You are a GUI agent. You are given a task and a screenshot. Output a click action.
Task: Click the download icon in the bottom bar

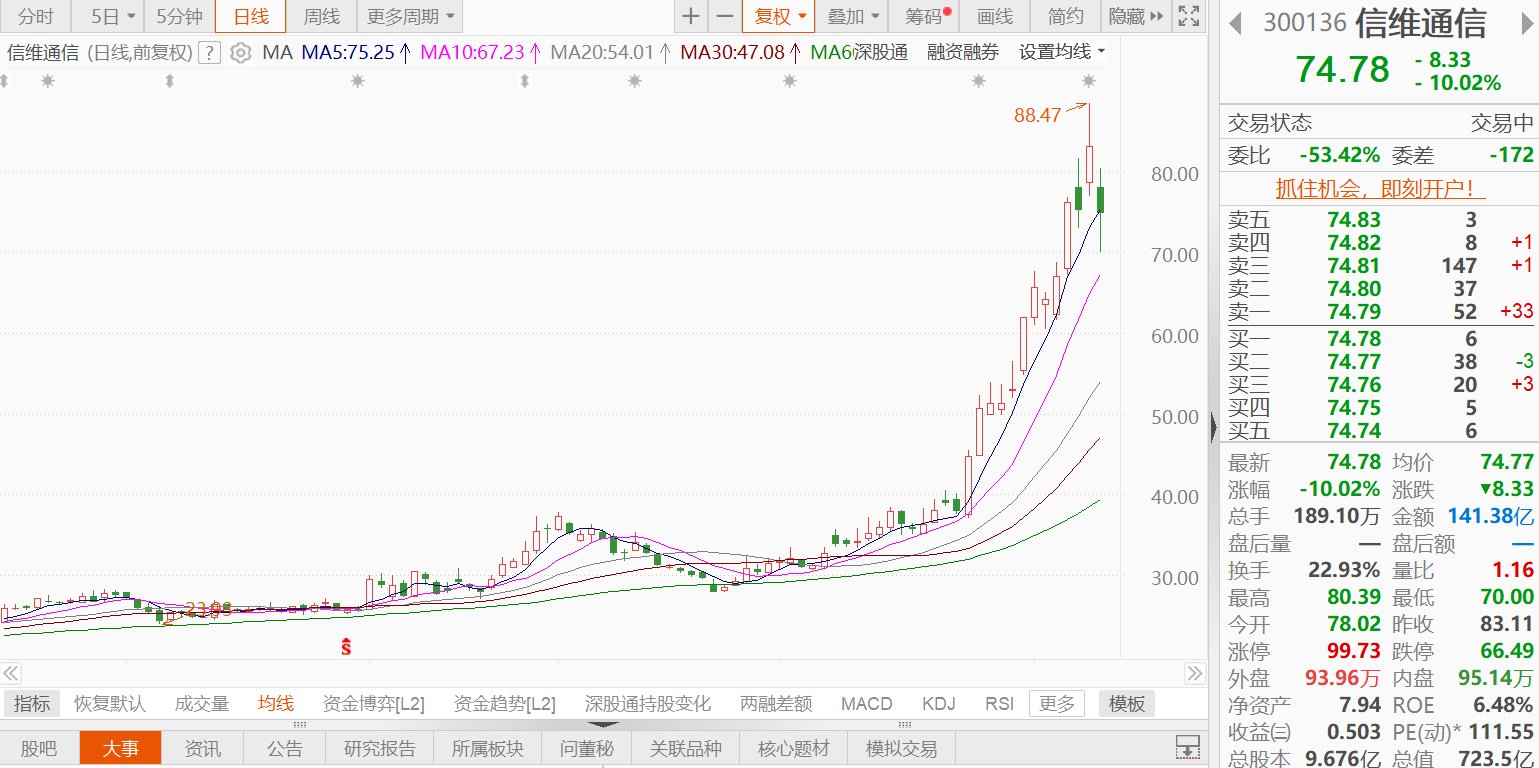pyautogui.click(x=1187, y=747)
